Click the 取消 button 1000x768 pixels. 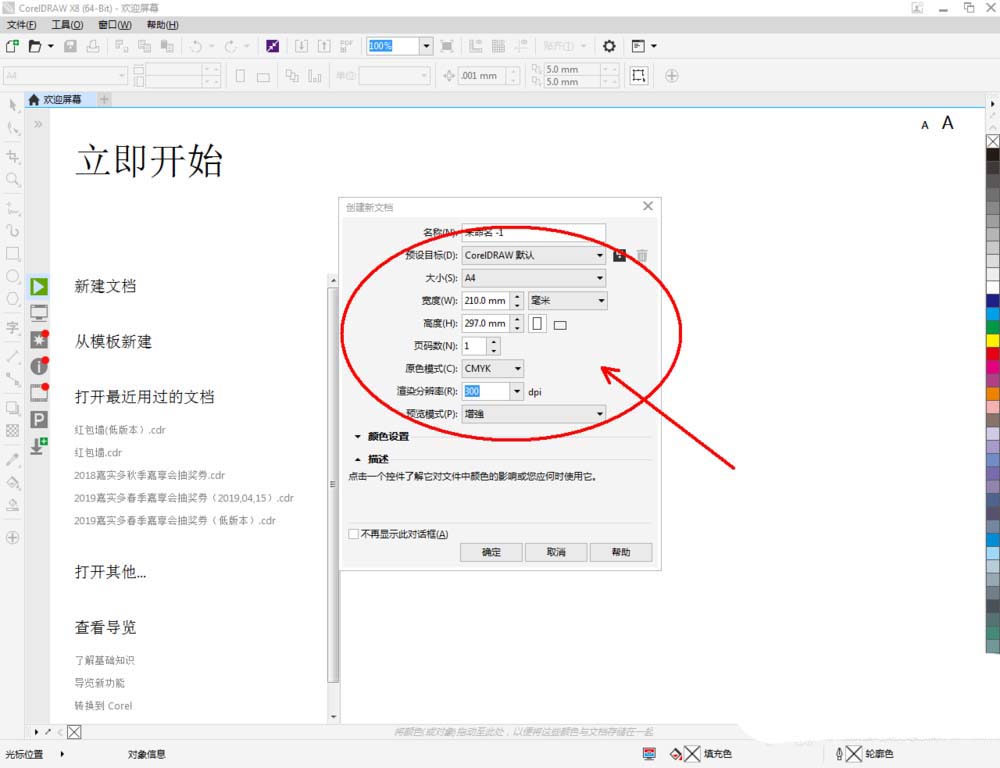(556, 552)
